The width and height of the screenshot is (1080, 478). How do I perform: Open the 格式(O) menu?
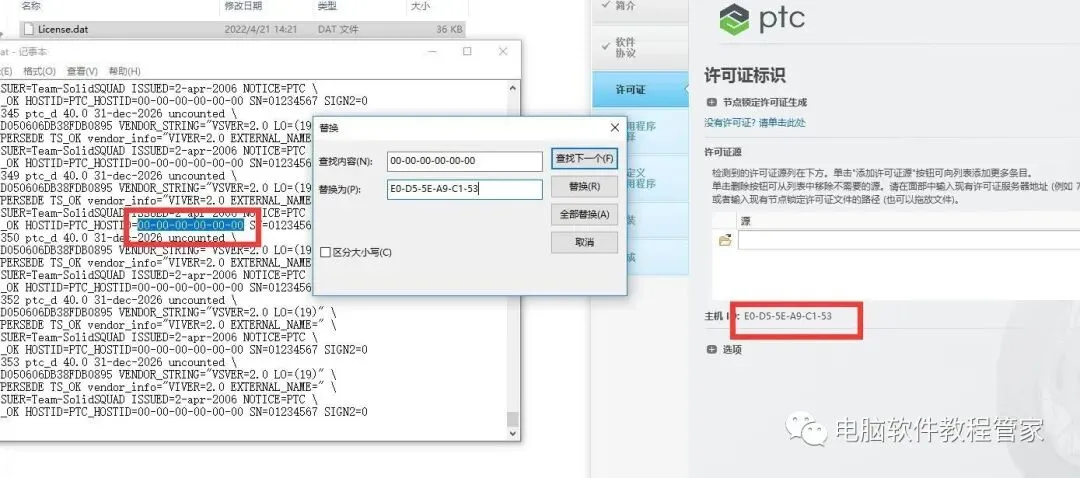click(39, 71)
